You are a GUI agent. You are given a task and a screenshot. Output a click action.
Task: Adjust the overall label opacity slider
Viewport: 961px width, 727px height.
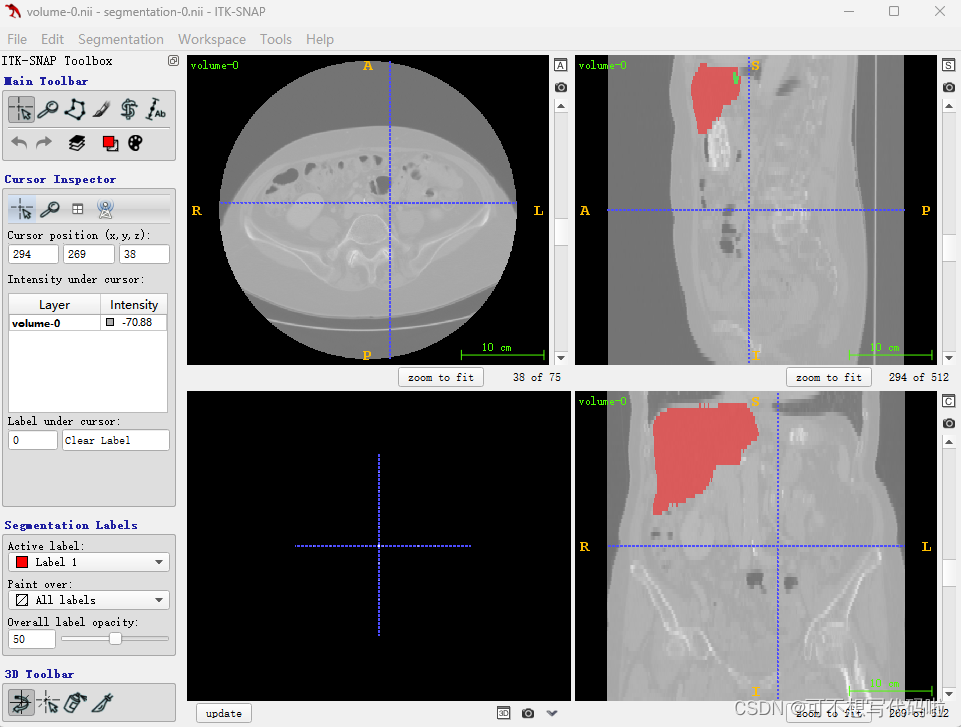(x=115, y=639)
